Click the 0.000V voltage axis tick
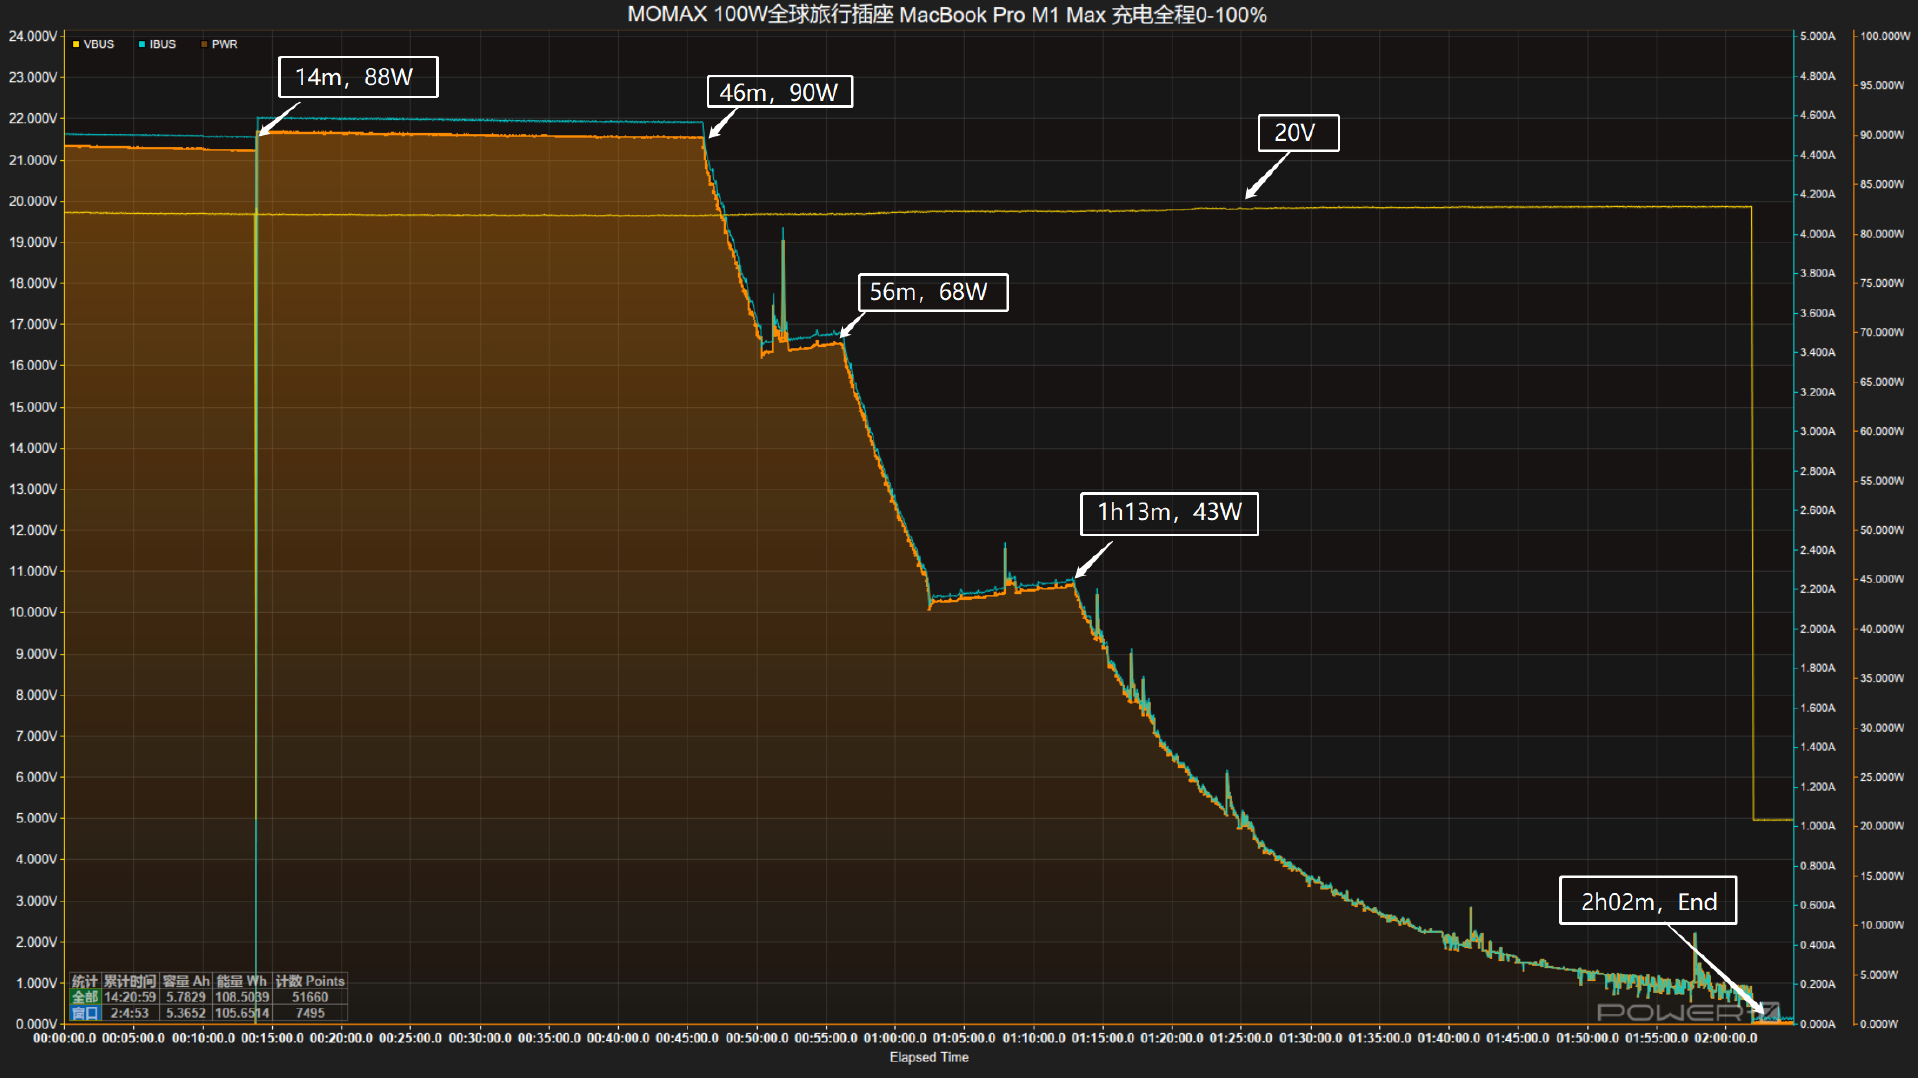 (x=37, y=1024)
